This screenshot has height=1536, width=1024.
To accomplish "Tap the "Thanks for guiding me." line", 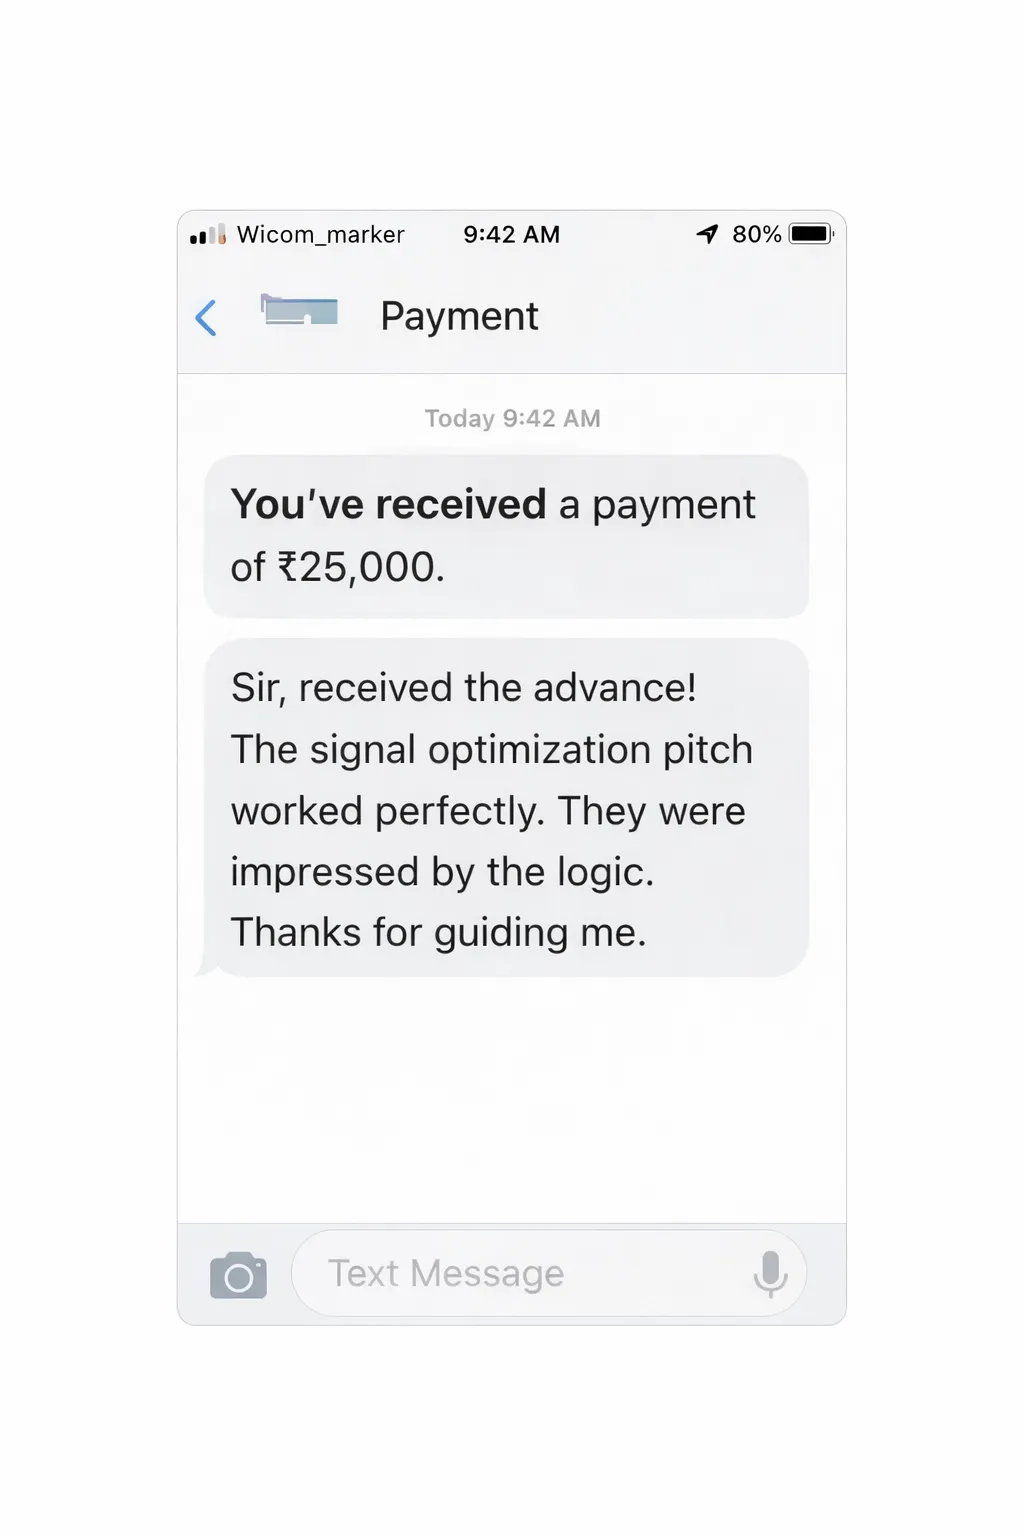I will pos(438,932).
